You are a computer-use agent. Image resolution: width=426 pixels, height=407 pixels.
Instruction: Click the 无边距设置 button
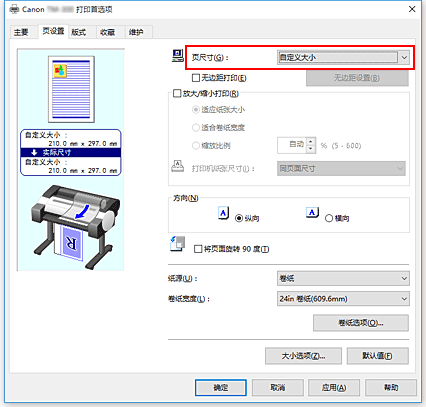(357, 78)
